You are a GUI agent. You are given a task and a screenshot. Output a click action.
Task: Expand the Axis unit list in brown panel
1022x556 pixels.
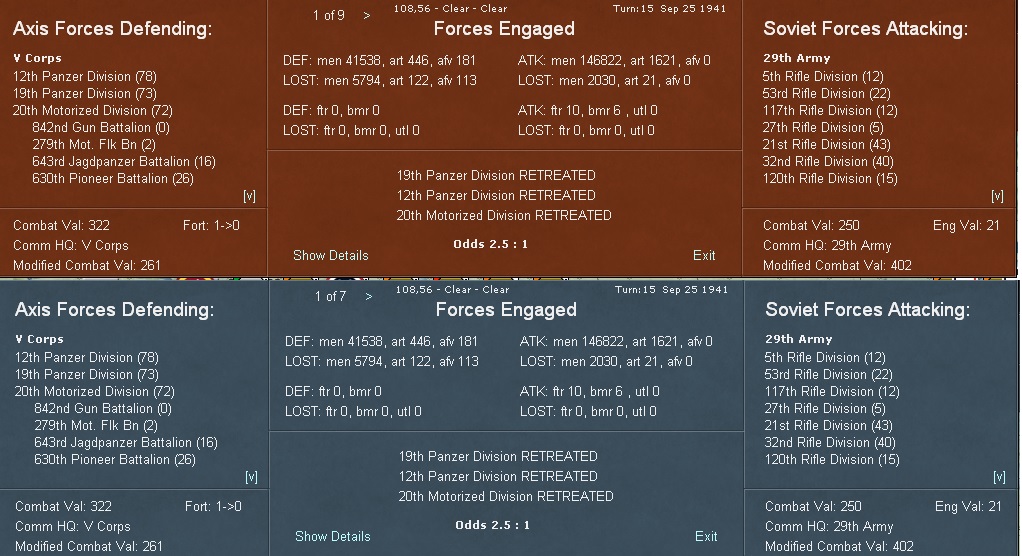249,196
